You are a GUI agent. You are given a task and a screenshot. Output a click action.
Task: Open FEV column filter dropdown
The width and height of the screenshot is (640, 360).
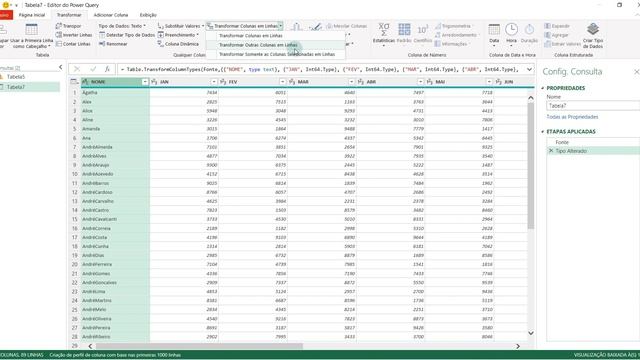click(282, 82)
